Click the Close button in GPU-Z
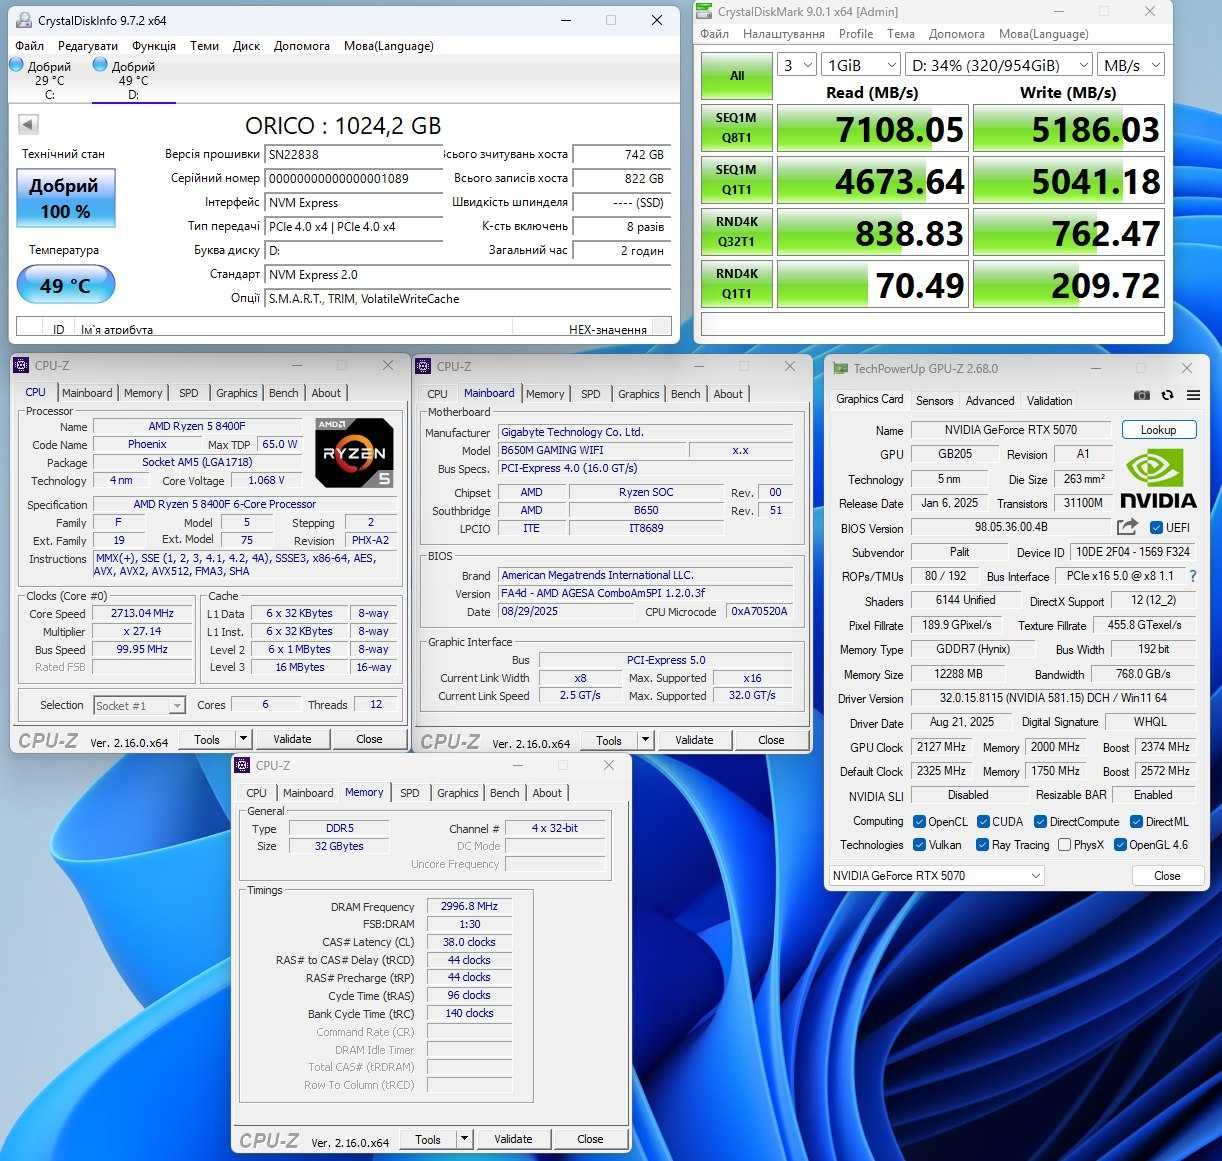The height and width of the screenshot is (1161, 1222). (1167, 875)
